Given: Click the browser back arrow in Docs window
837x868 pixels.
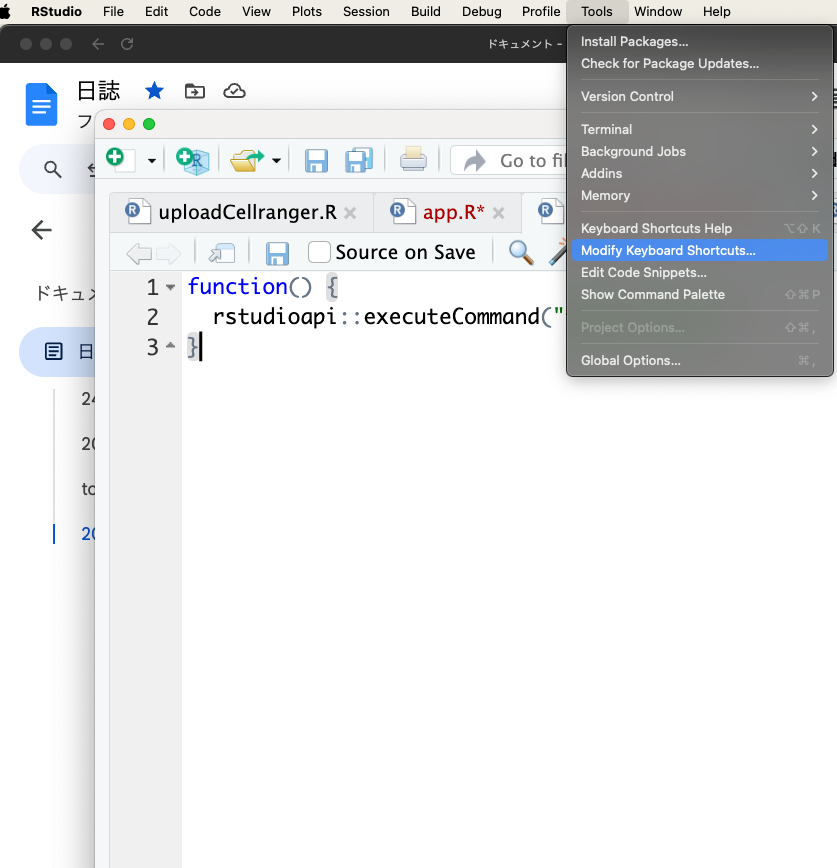Looking at the screenshot, I should 98,44.
